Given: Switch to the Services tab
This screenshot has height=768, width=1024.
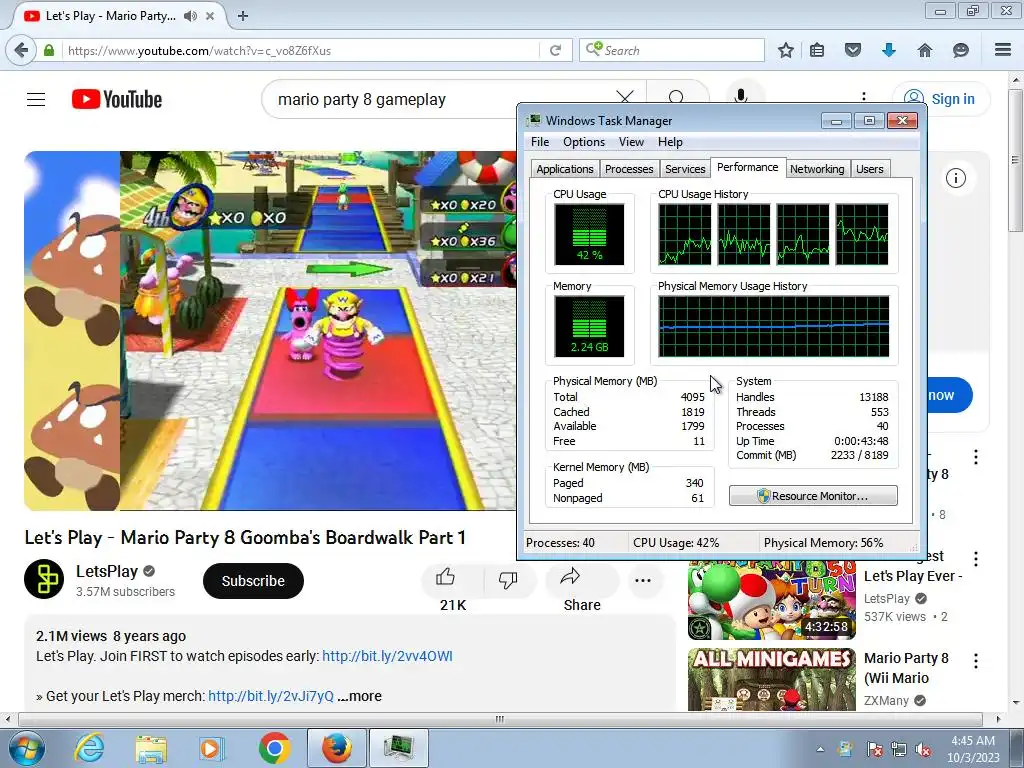Looking at the screenshot, I should pyautogui.click(x=685, y=169).
